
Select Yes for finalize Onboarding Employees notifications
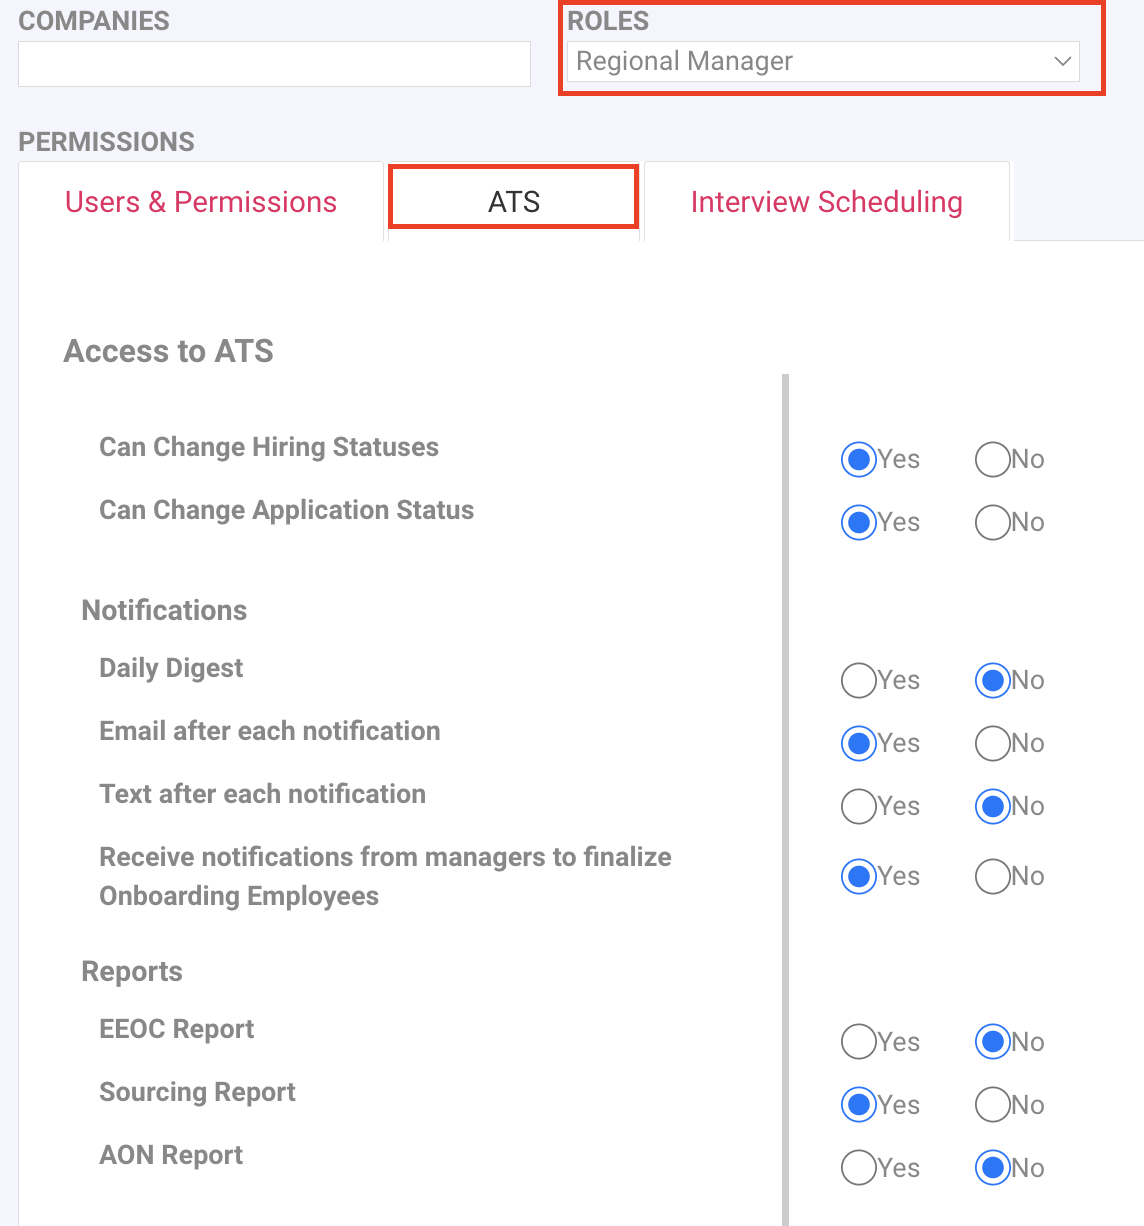858,876
